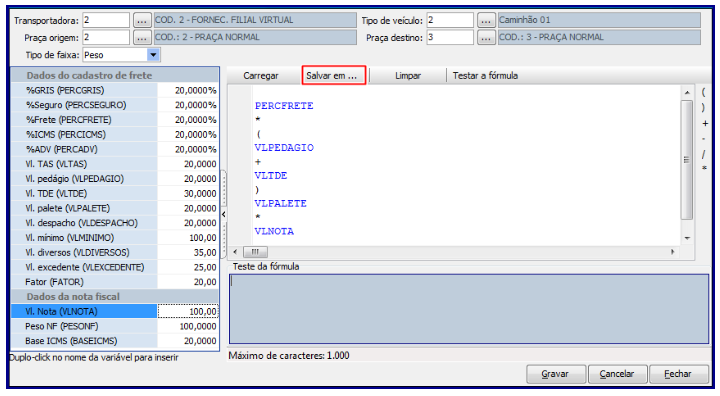Viewport: 720px width, 396px height.
Task: Select the Vl. palete (VLPALETE) row
Action: pyautogui.click(x=115, y=208)
